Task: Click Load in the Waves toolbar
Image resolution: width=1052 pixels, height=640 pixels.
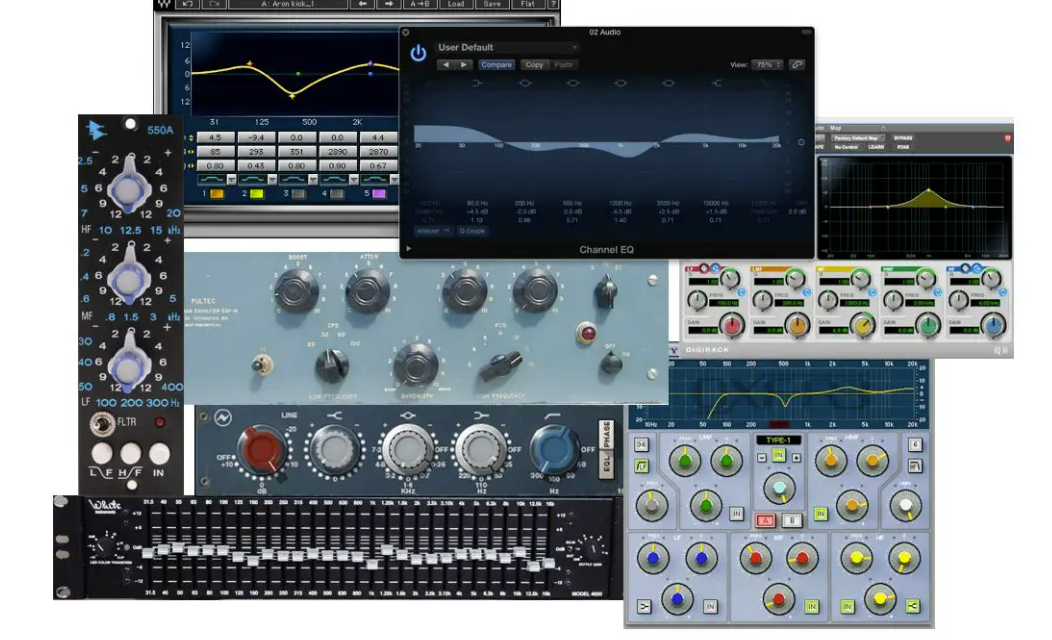Action: tap(456, 4)
